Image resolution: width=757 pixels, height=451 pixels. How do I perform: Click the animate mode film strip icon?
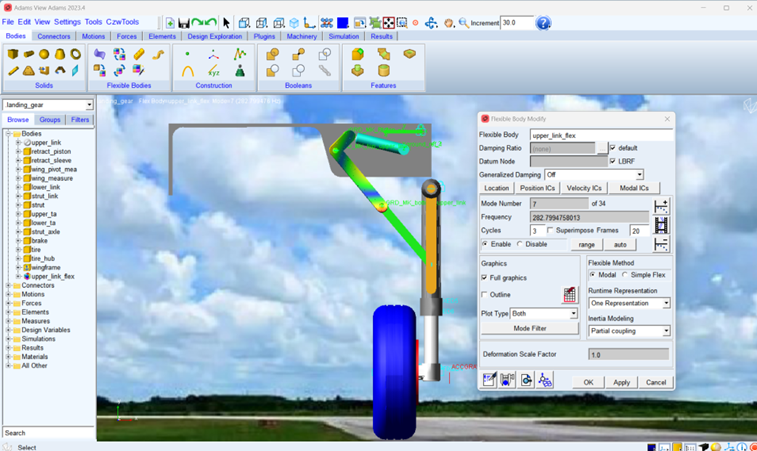[x=661, y=225]
